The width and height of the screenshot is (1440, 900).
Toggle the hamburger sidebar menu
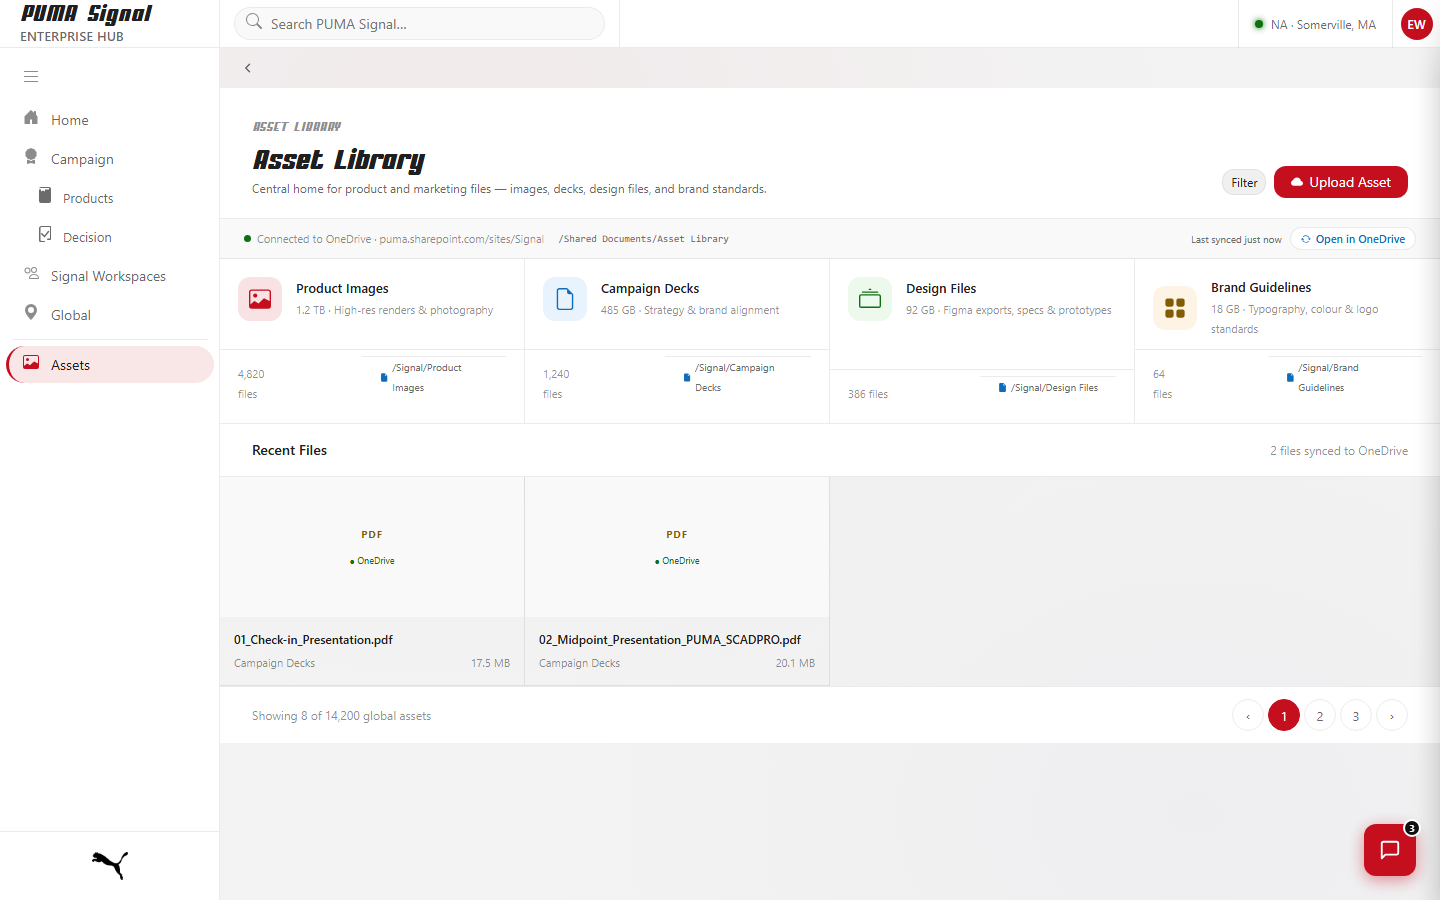pyautogui.click(x=31, y=76)
